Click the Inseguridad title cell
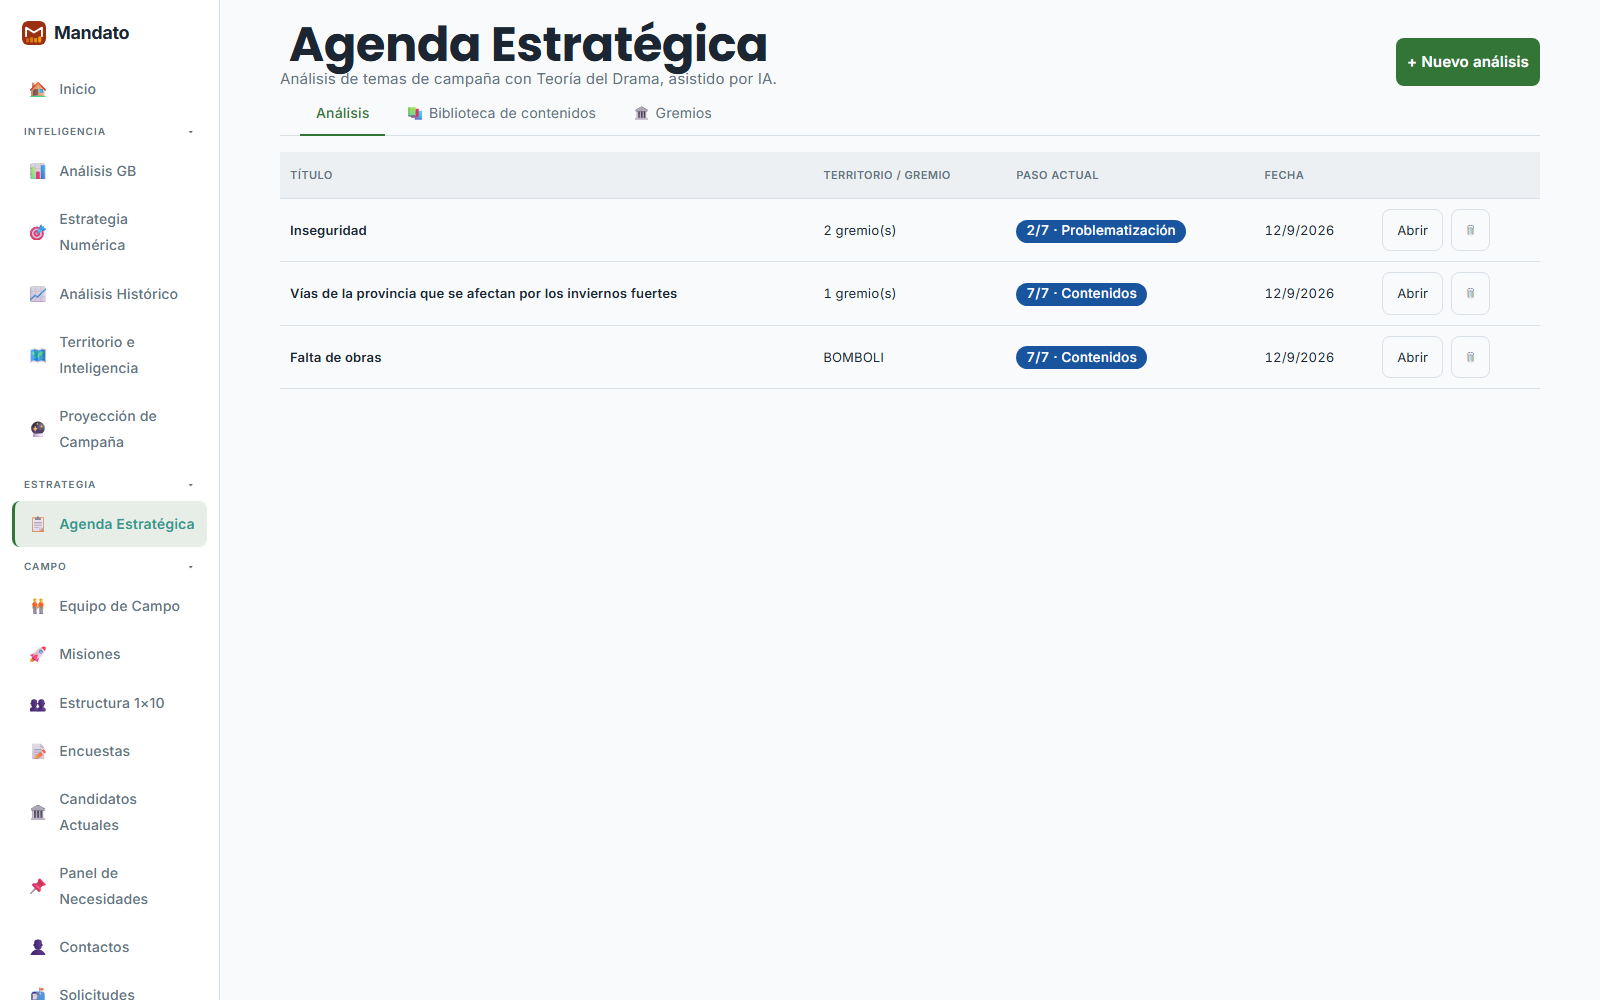 tap(328, 231)
